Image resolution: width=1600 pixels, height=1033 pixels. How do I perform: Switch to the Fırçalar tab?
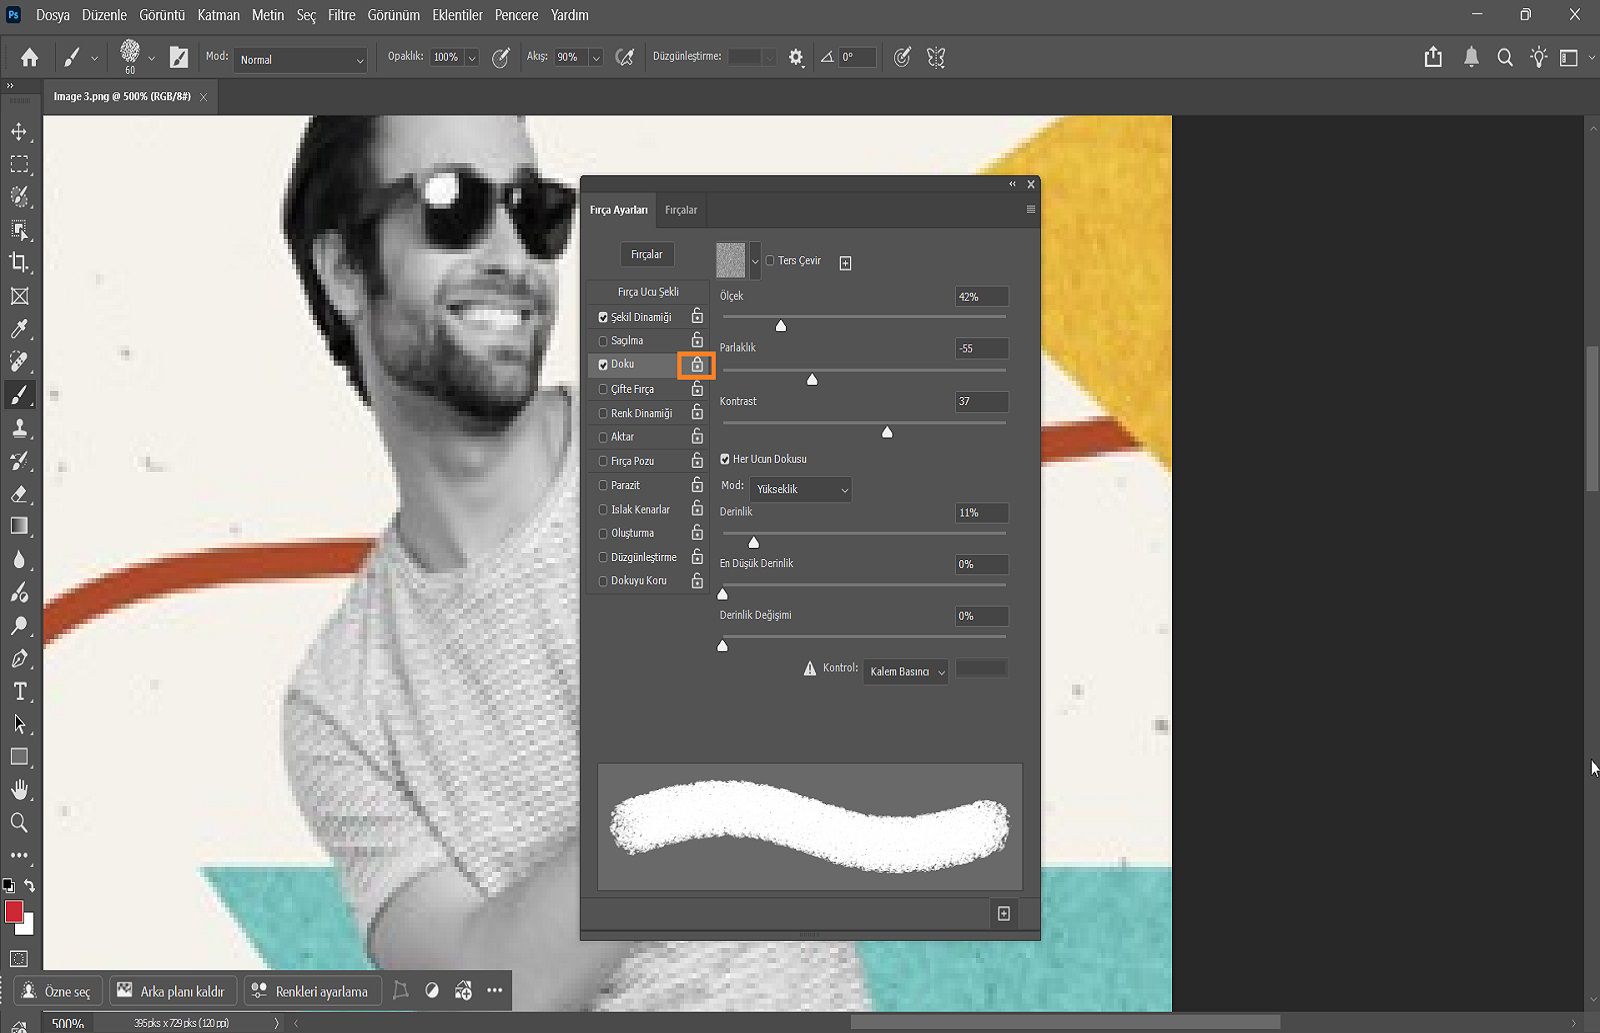pos(681,210)
